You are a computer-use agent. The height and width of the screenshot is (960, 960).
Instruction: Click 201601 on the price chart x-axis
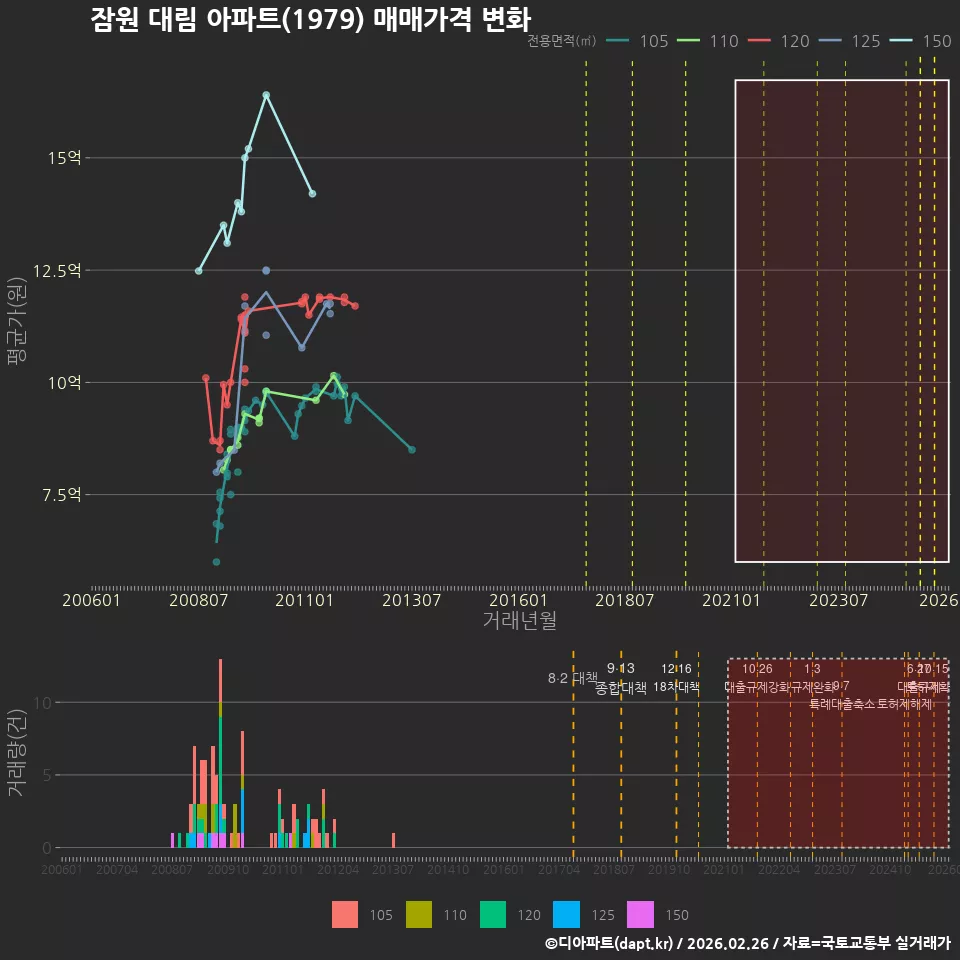pyautogui.click(x=518, y=600)
